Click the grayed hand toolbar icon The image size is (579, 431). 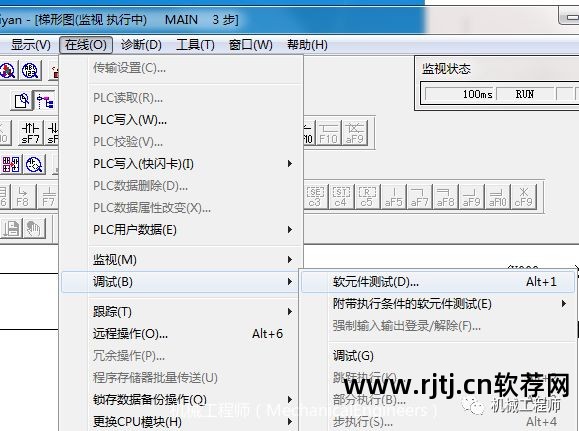(34, 228)
